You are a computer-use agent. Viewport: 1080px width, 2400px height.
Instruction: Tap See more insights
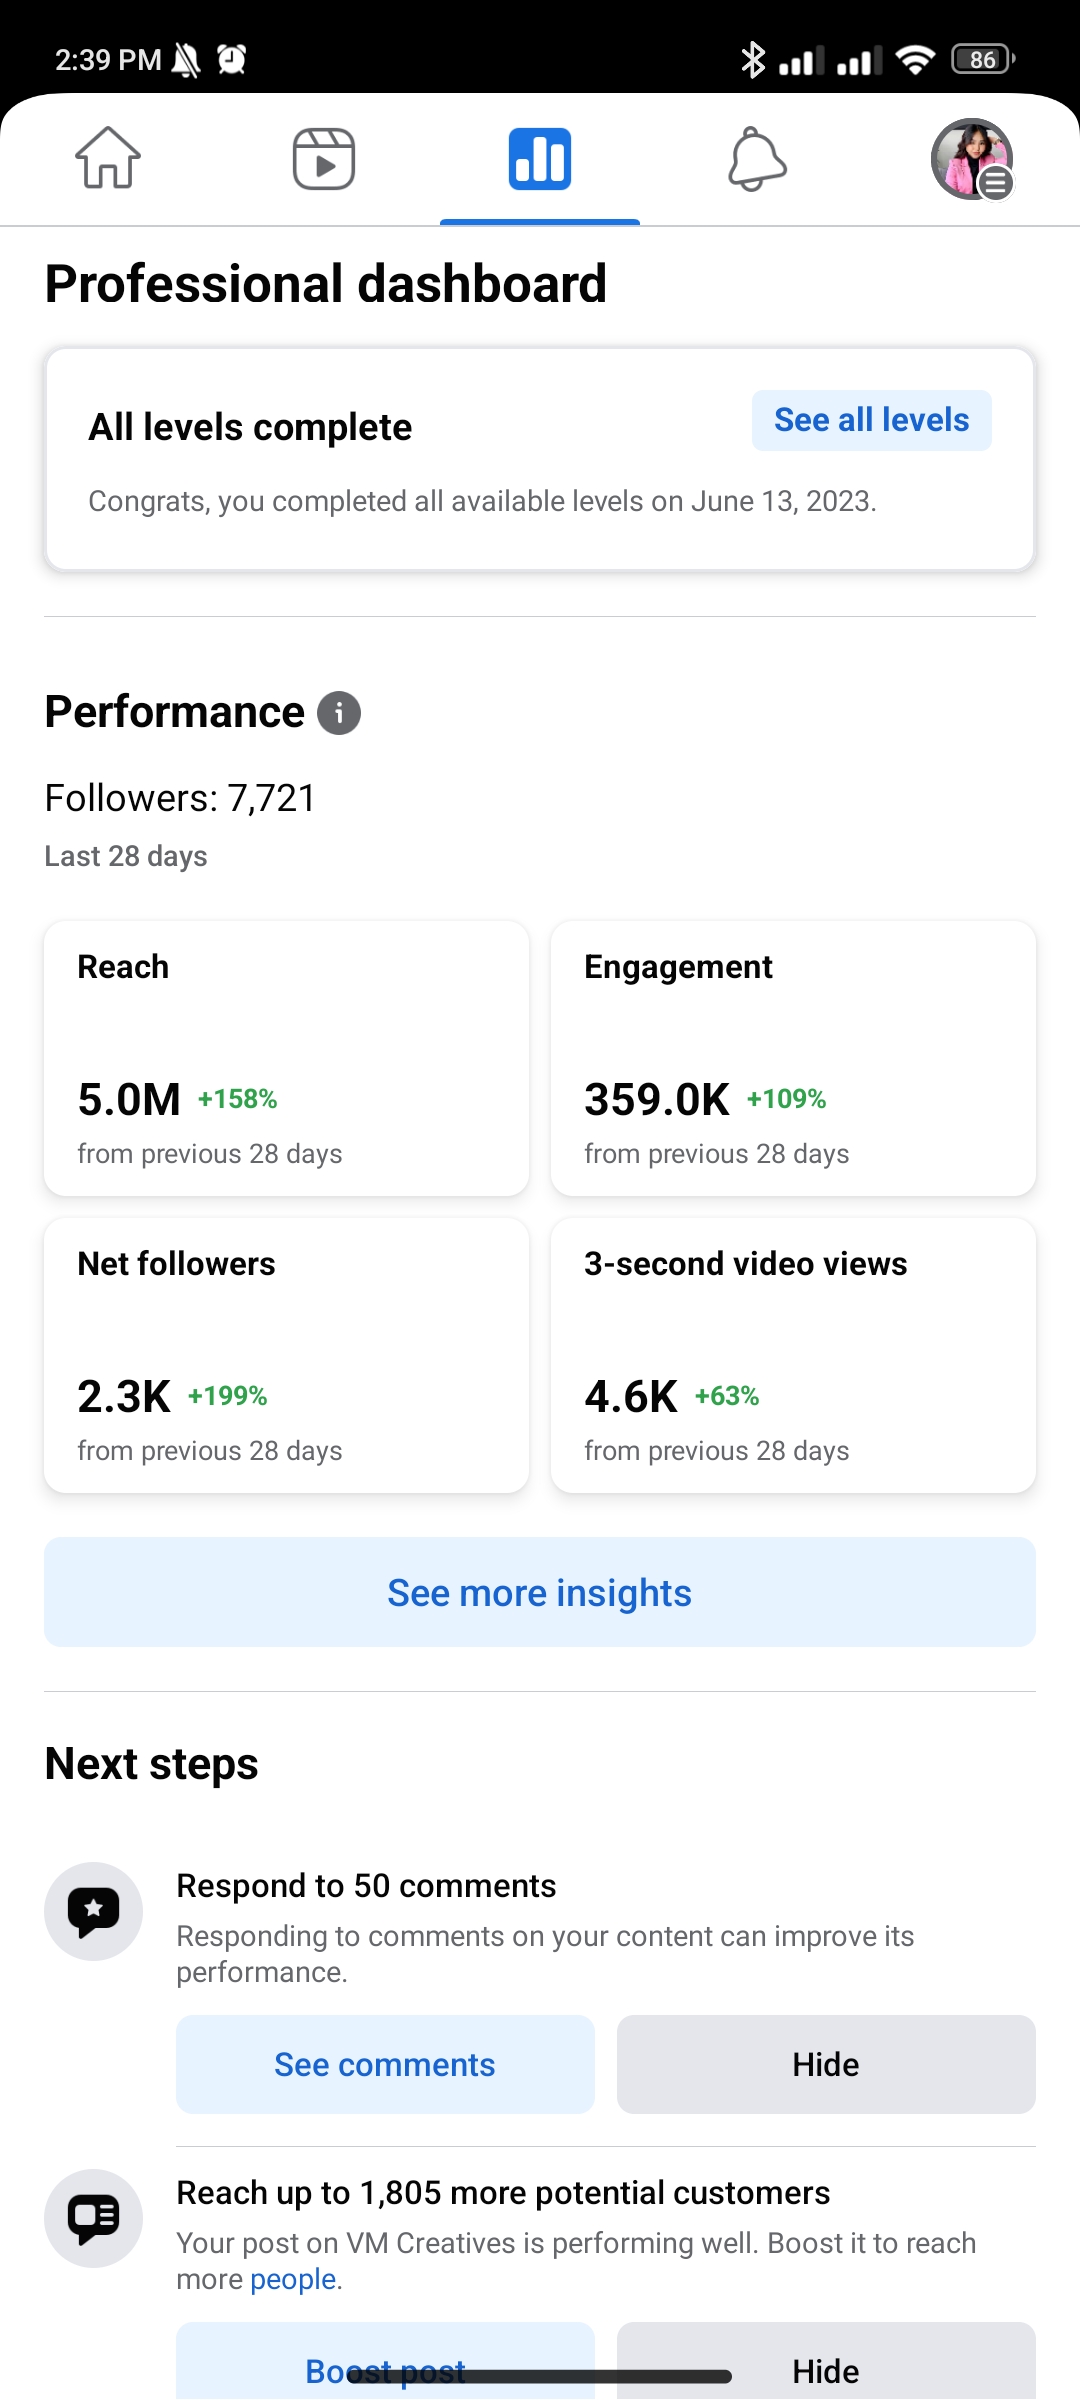[540, 1592]
